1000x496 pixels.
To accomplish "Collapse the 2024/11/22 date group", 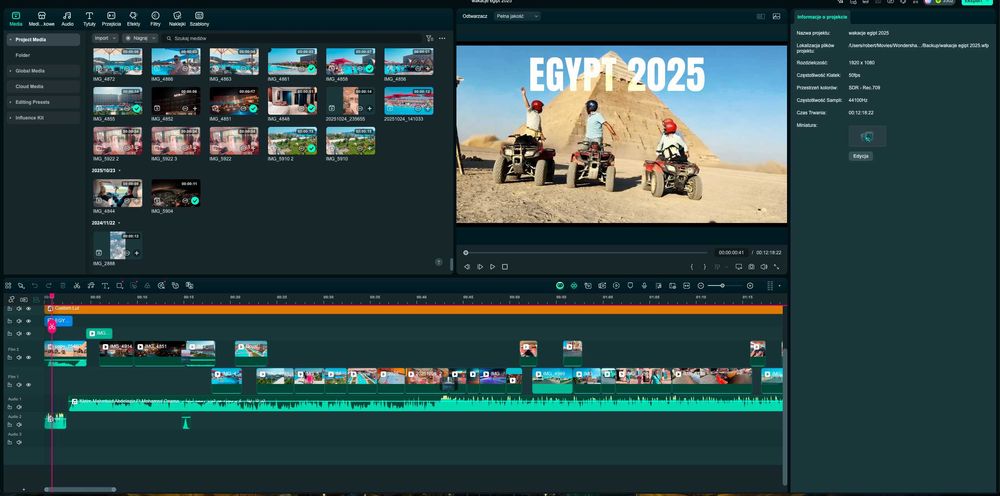I will (119, 223).
